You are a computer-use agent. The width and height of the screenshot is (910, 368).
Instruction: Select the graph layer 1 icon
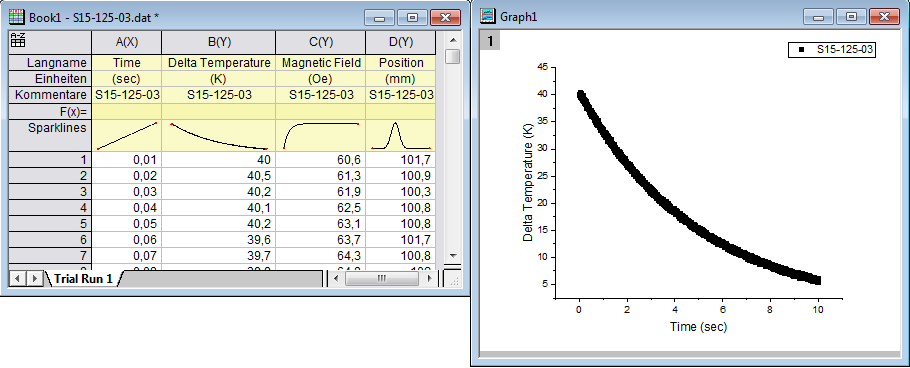[x=491, y=41]
